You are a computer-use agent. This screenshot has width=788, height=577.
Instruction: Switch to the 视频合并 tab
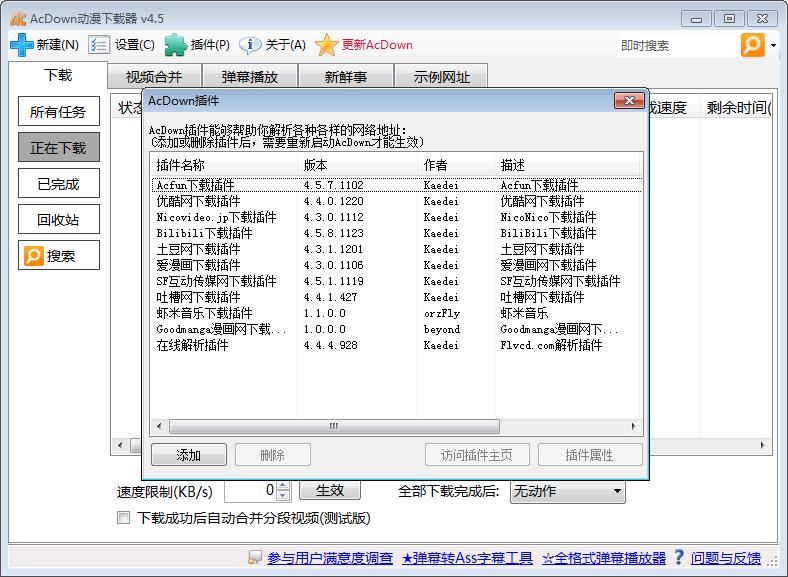pyautogui.click(x=154, y=77)
